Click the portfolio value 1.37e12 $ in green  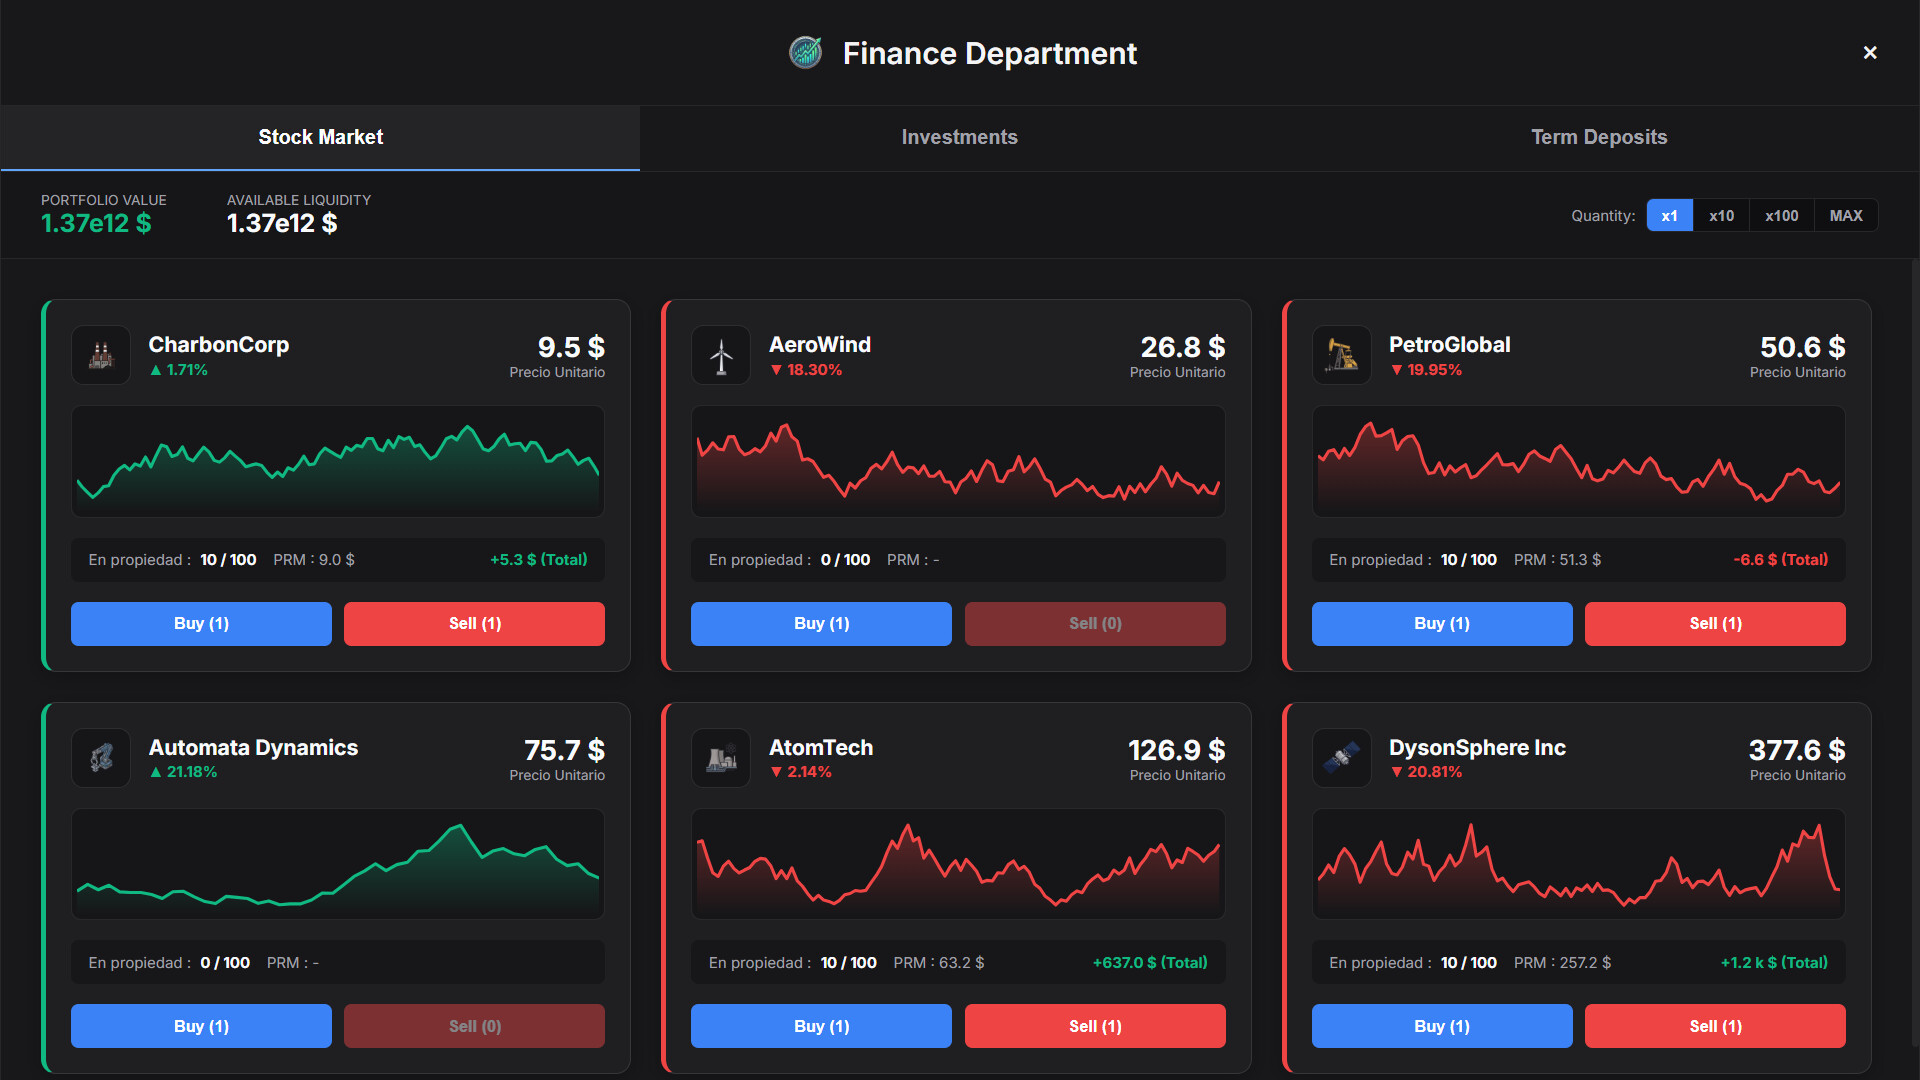click(x=96, y=224)
